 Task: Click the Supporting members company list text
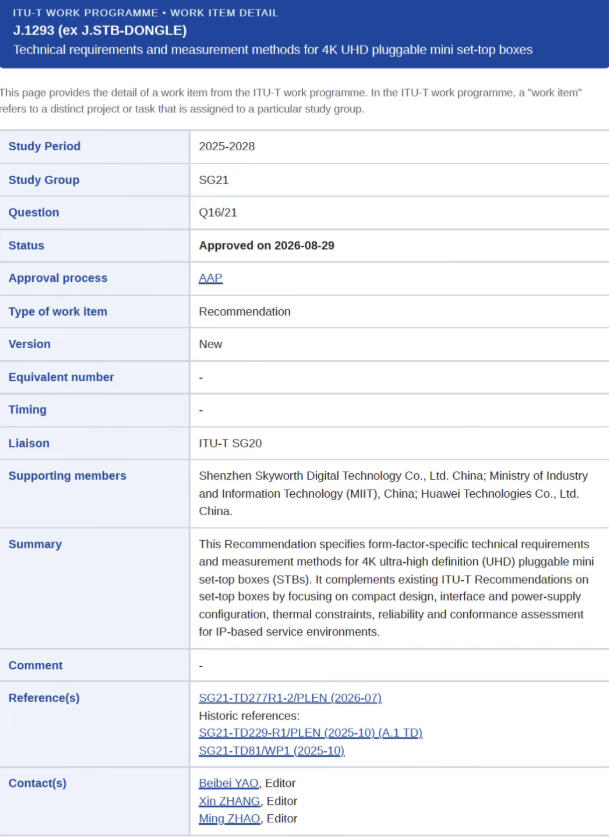393,493
